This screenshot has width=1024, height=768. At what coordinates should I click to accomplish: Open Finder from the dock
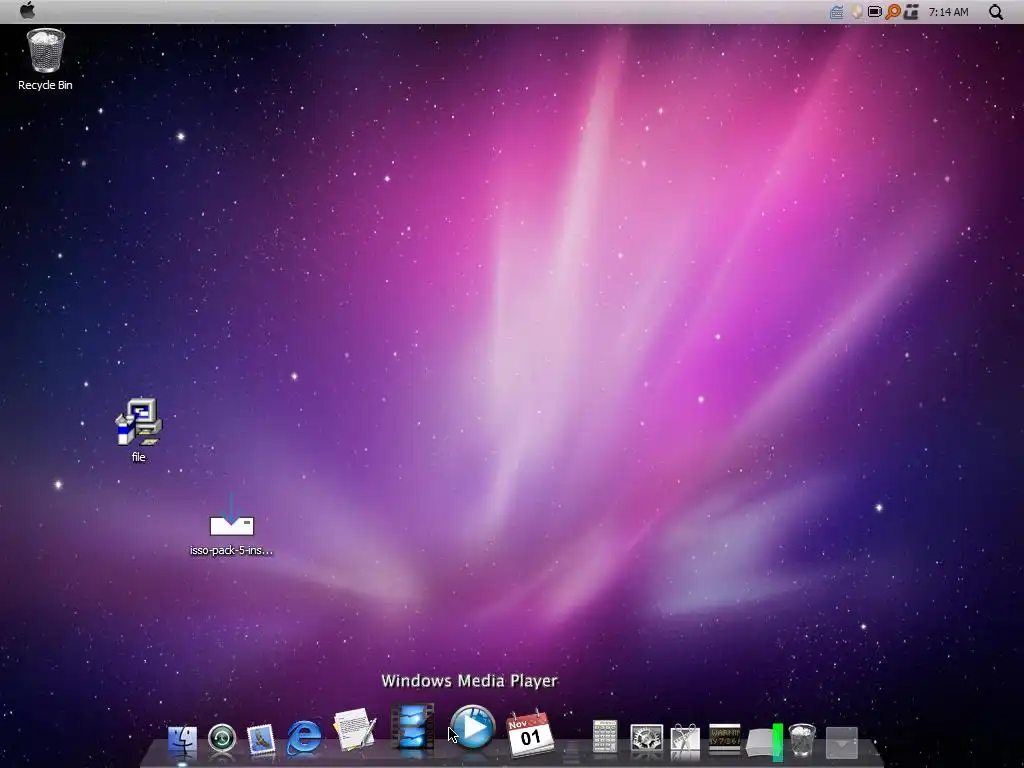(182, 741)
